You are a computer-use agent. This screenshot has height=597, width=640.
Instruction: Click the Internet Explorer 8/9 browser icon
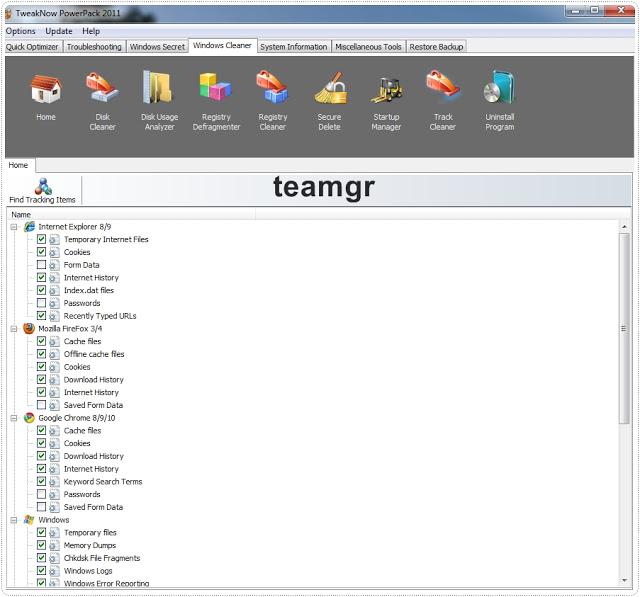click(x=29, y=227)
